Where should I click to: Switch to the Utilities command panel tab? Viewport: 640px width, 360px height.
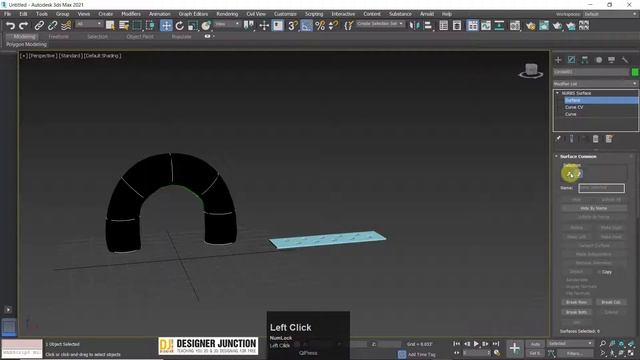[x=625, y=60]
